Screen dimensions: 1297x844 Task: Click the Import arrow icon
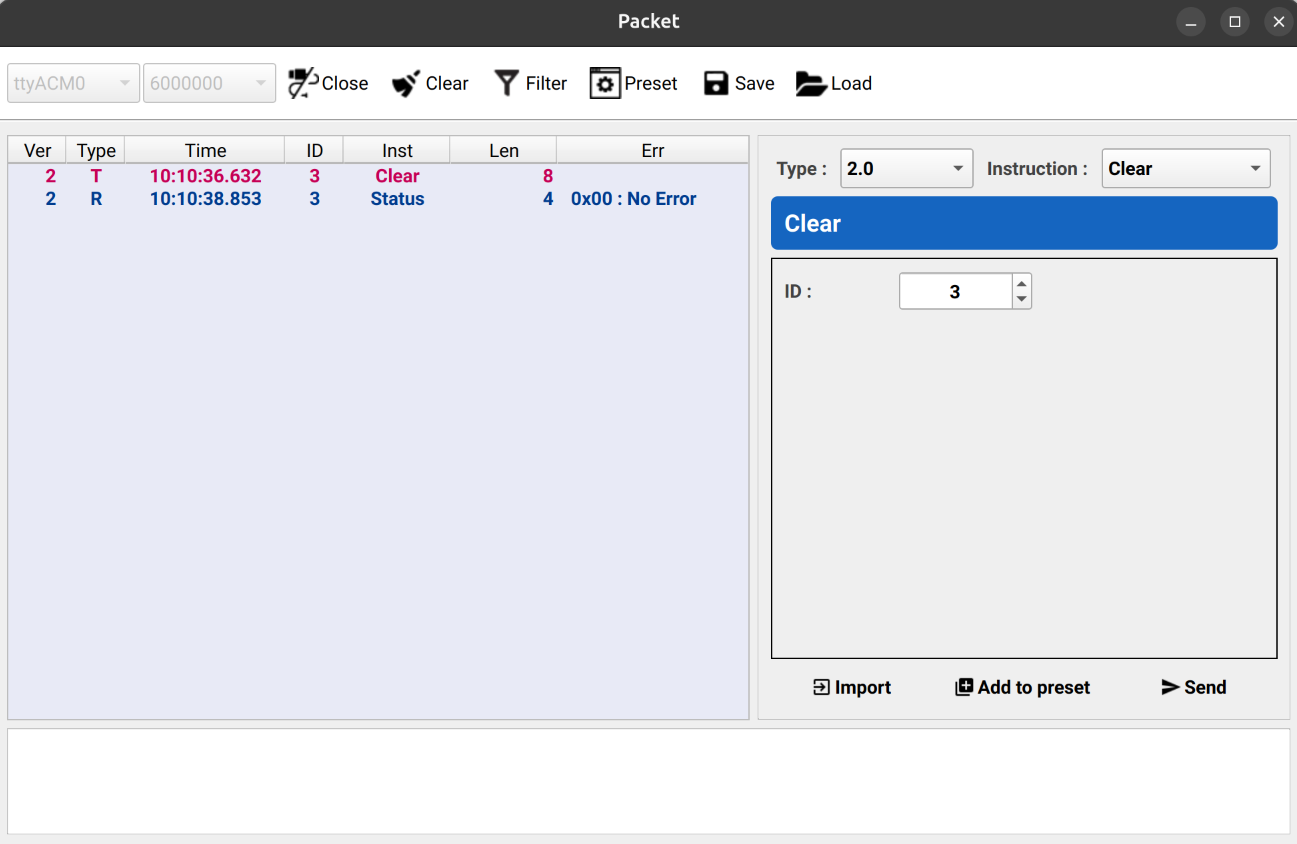click(821, 687)
